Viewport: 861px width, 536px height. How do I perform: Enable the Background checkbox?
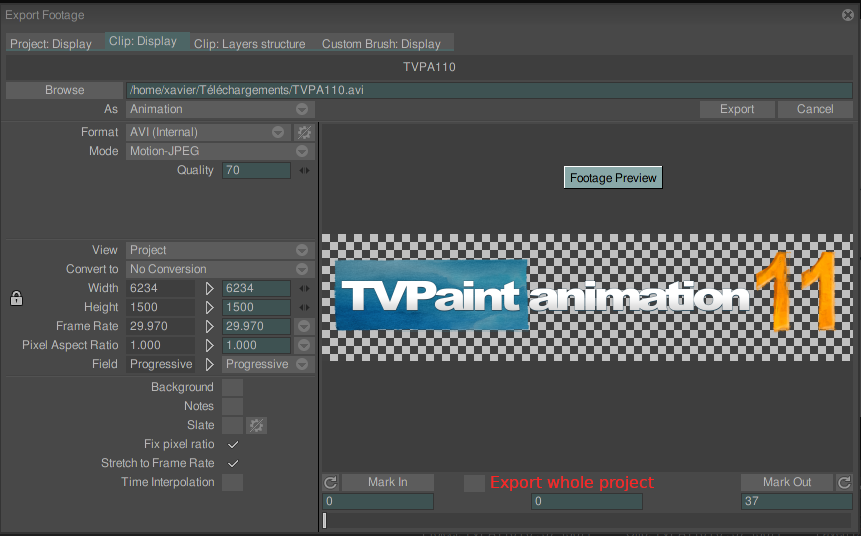pyautogui.click(x=232, y=387)
